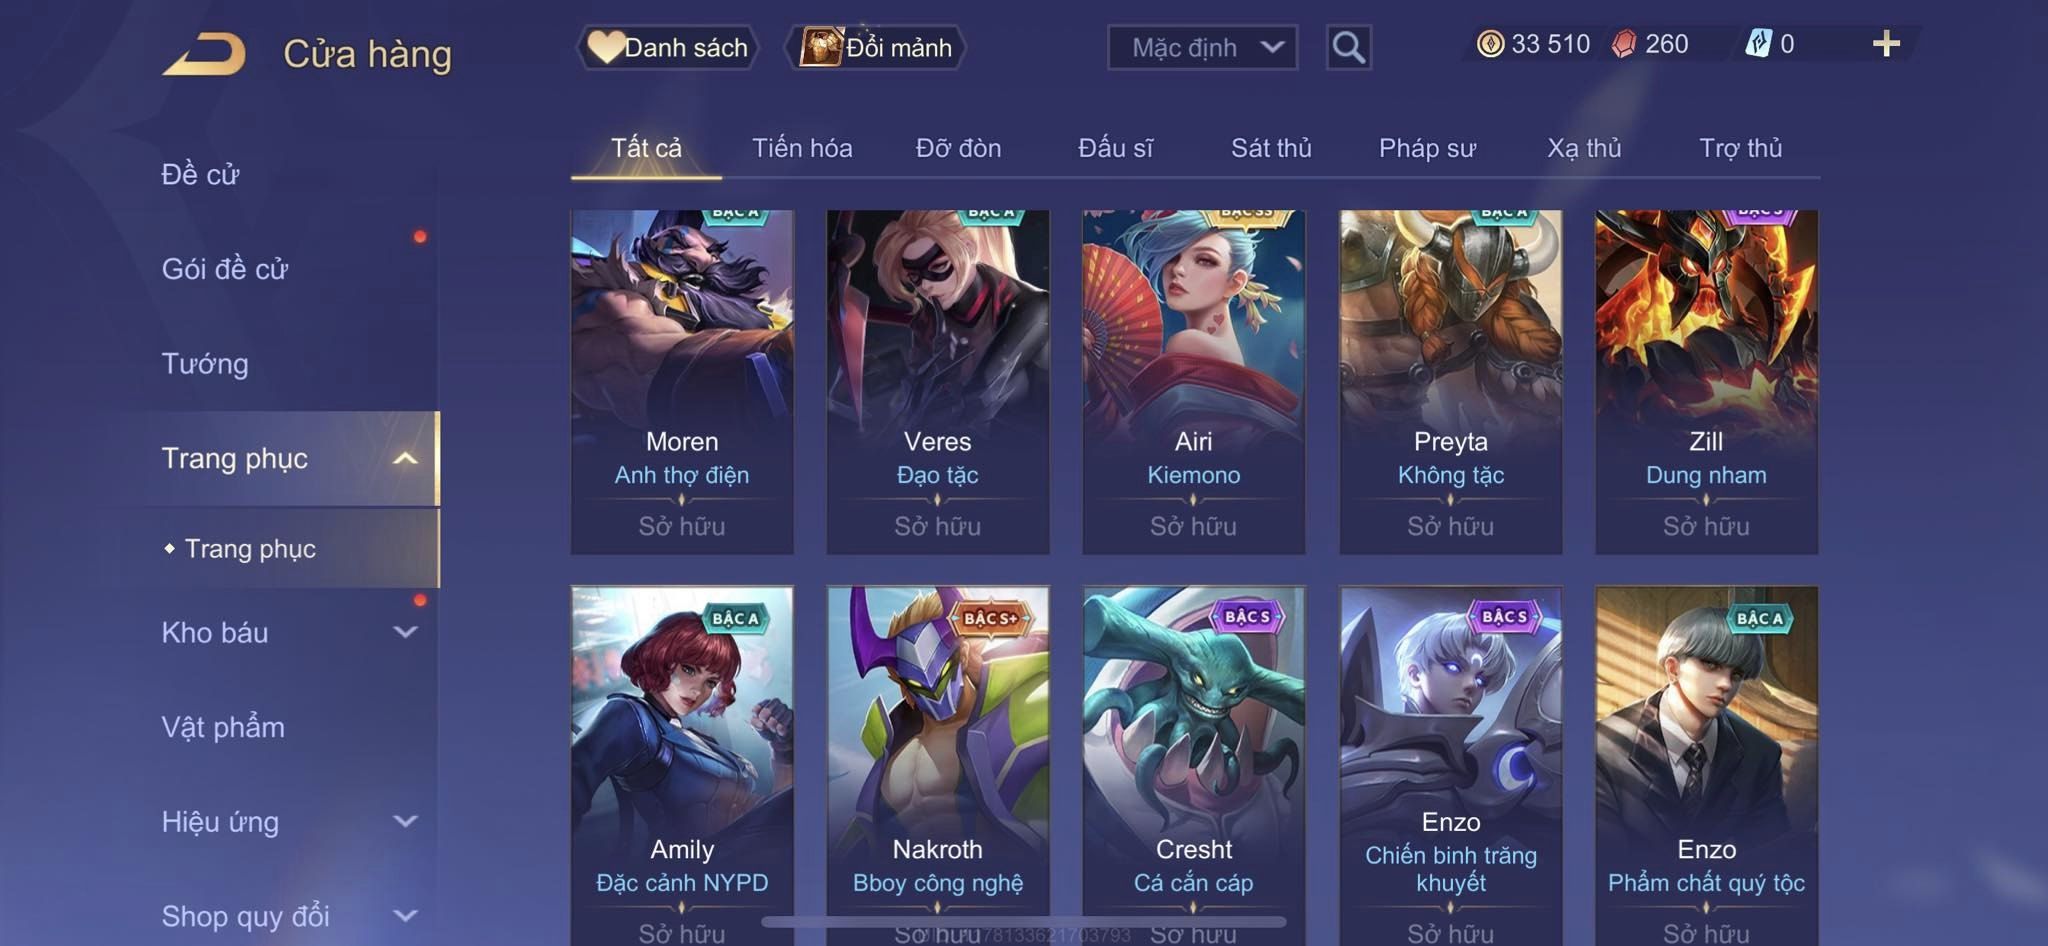Open the search magnifier icon
Image resolution: width=2048 pixels, height=946 pixels.
coord(1348,47)
